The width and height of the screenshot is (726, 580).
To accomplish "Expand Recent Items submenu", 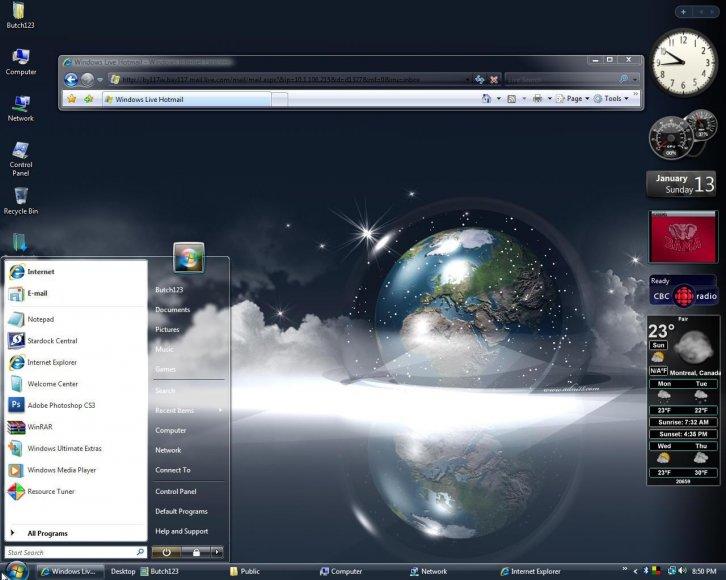I will click(x=188, y=411).
